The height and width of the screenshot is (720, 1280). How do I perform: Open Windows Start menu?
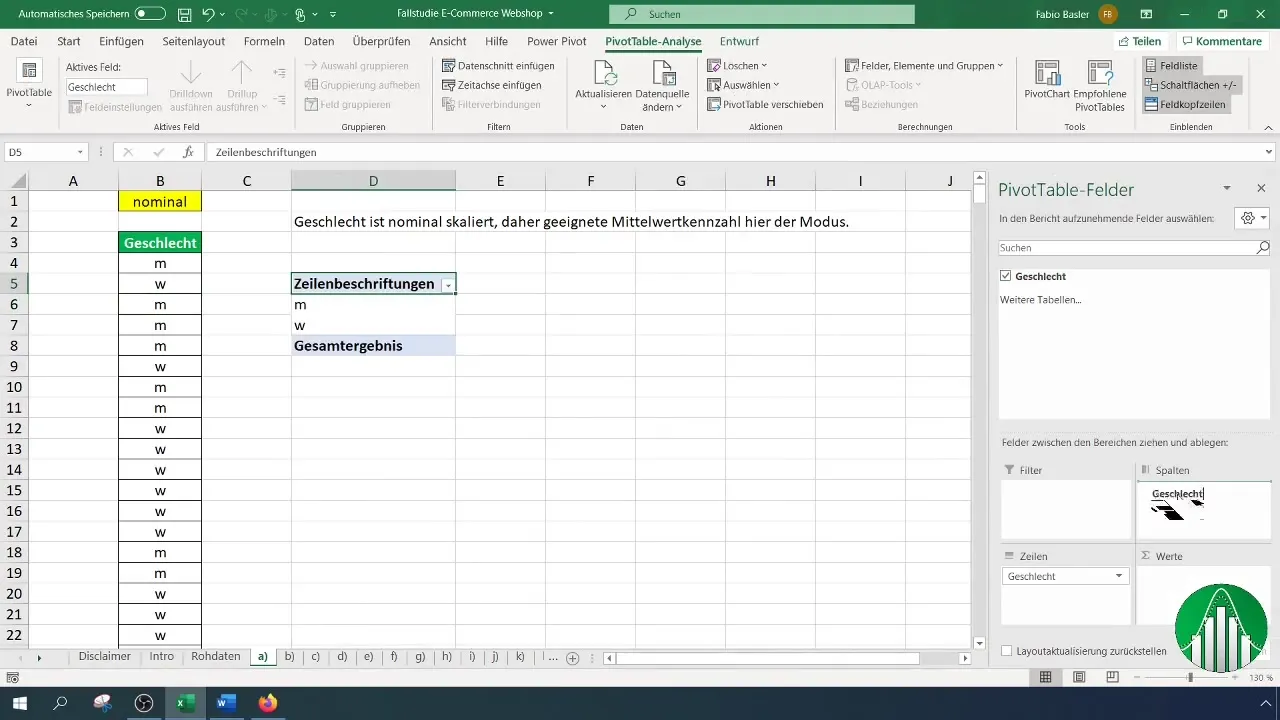pyautogui.click(x=19, y=703)
